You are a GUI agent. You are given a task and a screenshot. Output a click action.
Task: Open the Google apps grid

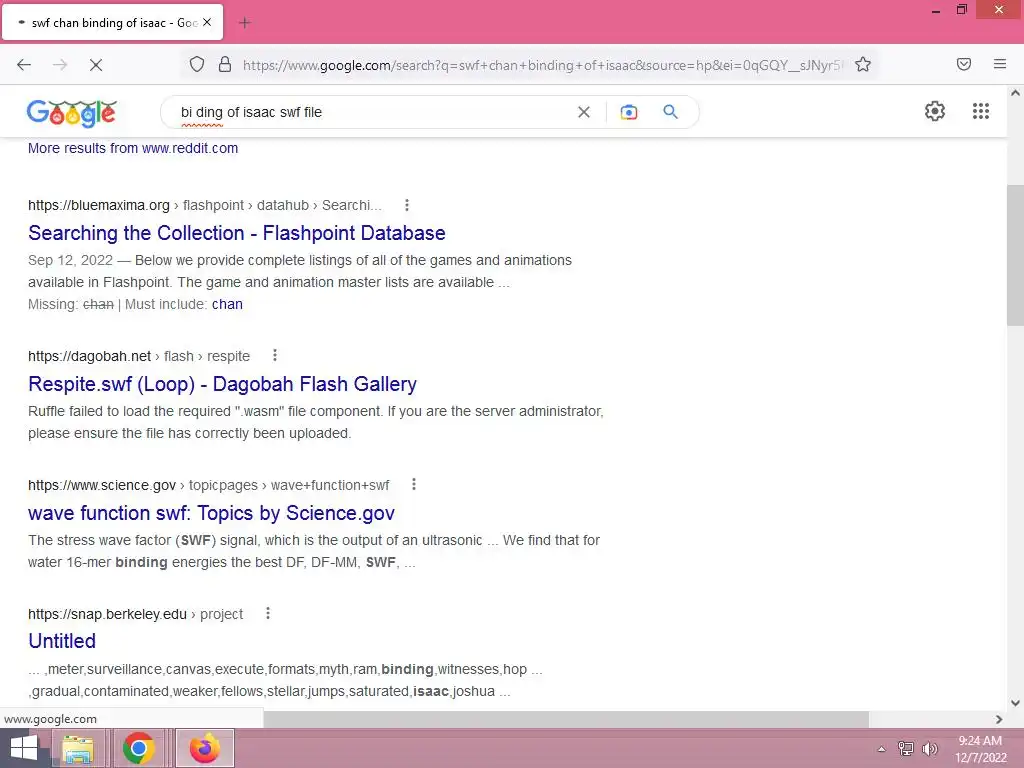coord(981,111)
